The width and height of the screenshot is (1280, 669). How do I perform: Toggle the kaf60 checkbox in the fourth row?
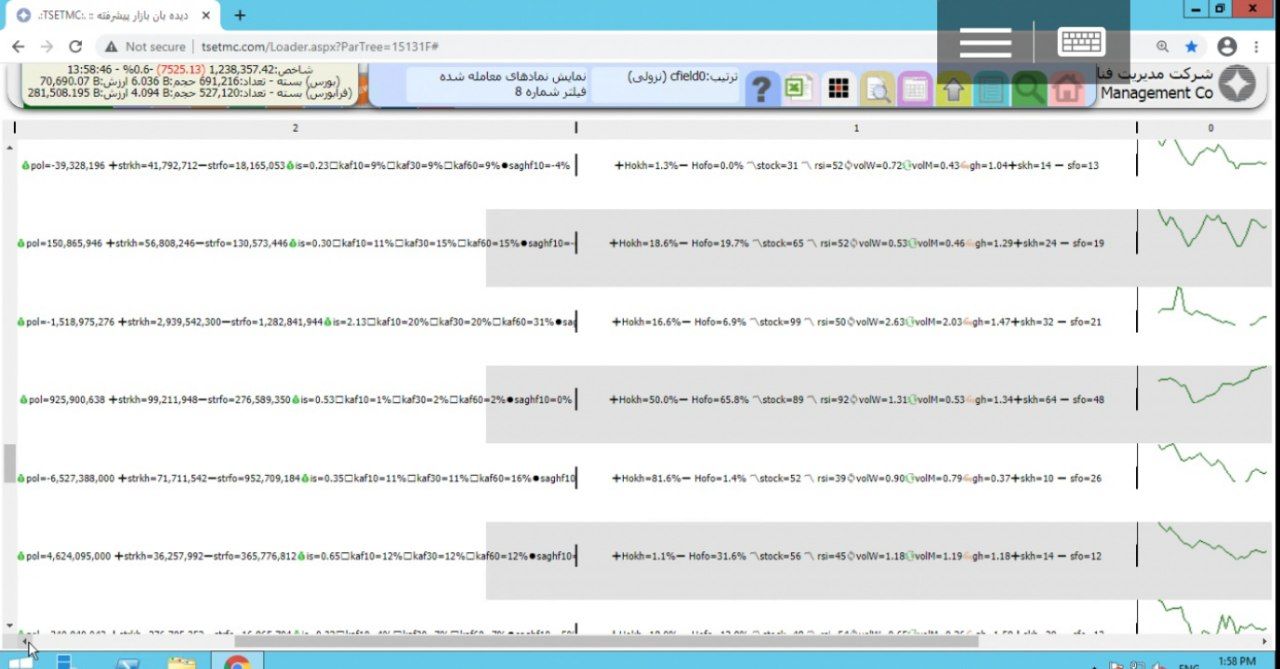pos(454,399)
